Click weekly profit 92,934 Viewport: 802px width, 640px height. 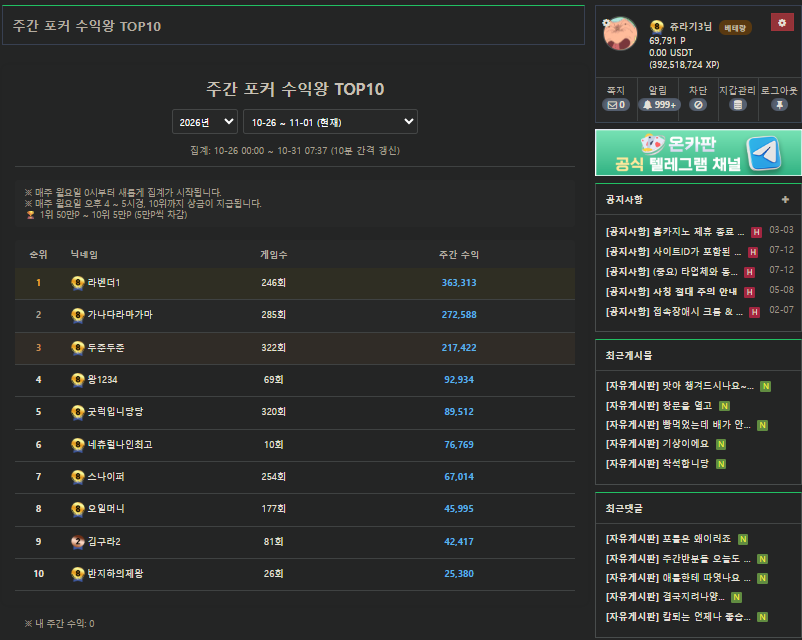[x=459, y=380]
